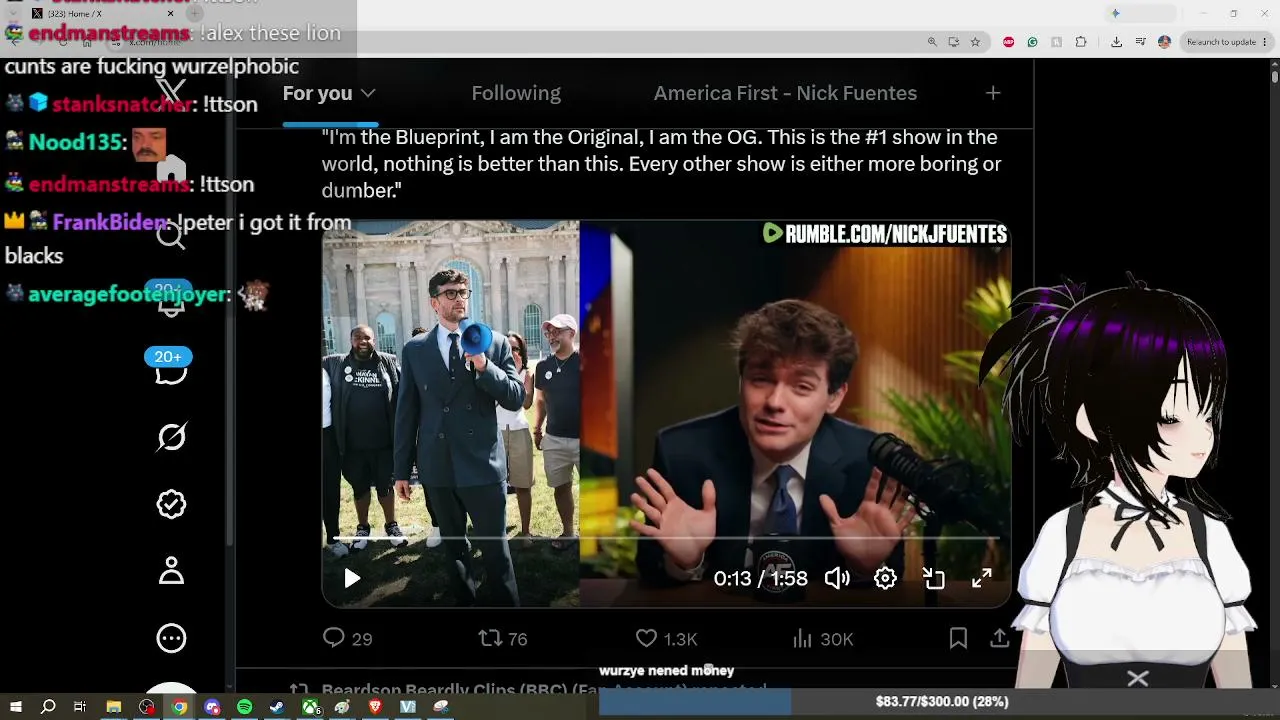
Task: Install app icon in Chrome address bar
Action: click(x=954, y=42)
